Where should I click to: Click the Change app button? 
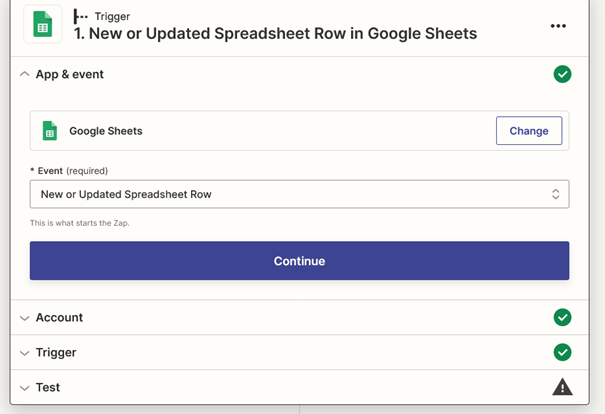pos(529,131)
